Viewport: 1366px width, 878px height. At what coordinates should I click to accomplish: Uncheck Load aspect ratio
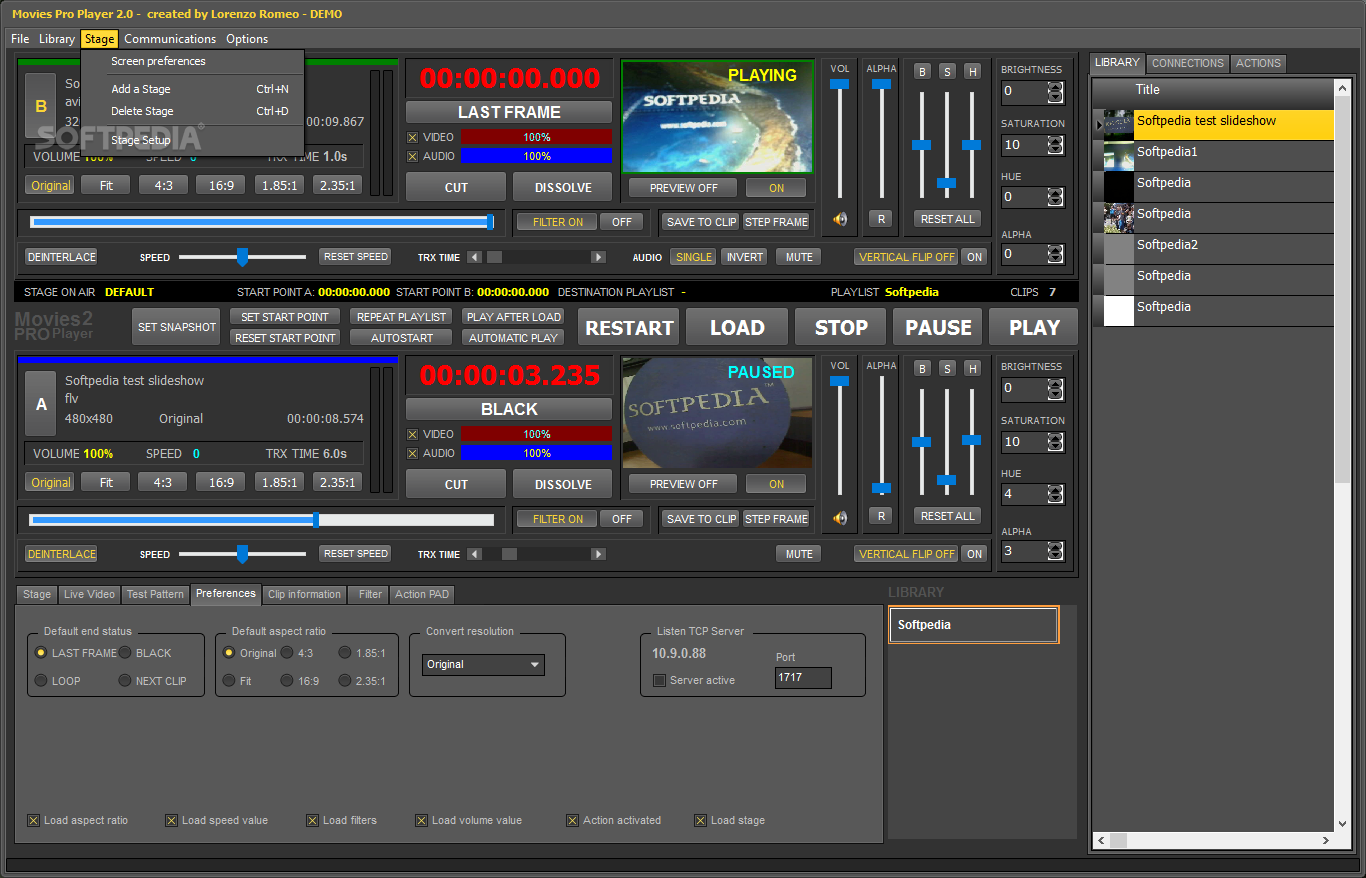33,820
